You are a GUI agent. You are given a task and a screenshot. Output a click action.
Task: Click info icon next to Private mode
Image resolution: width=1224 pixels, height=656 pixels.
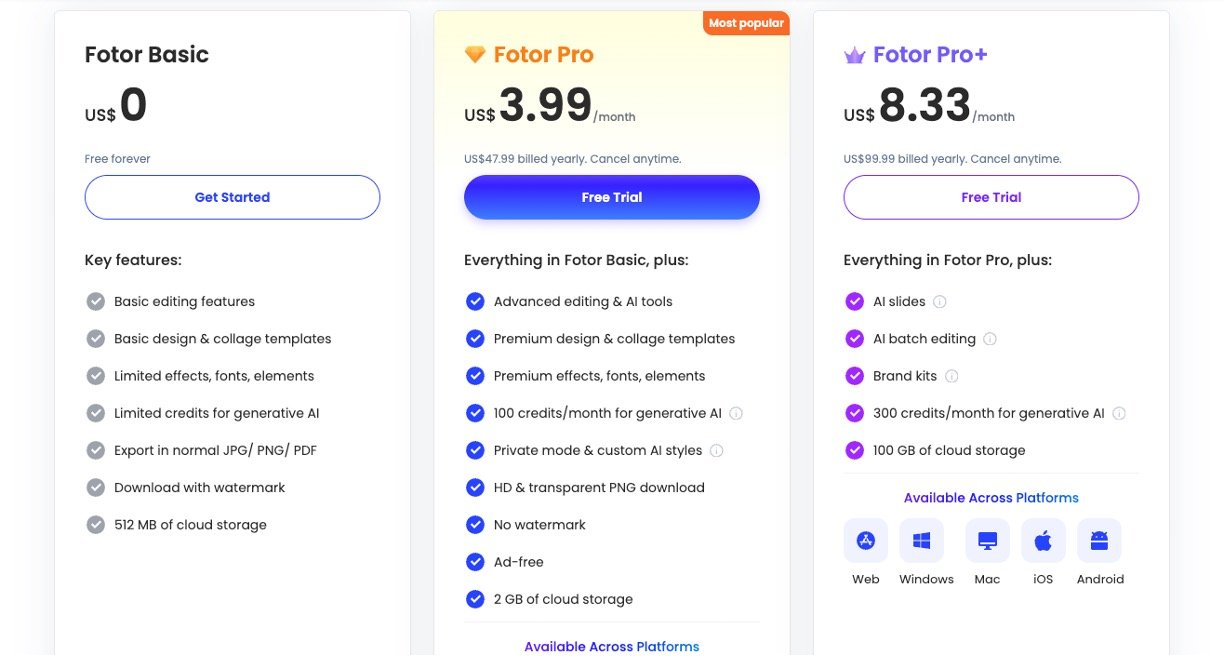point(716,450)
